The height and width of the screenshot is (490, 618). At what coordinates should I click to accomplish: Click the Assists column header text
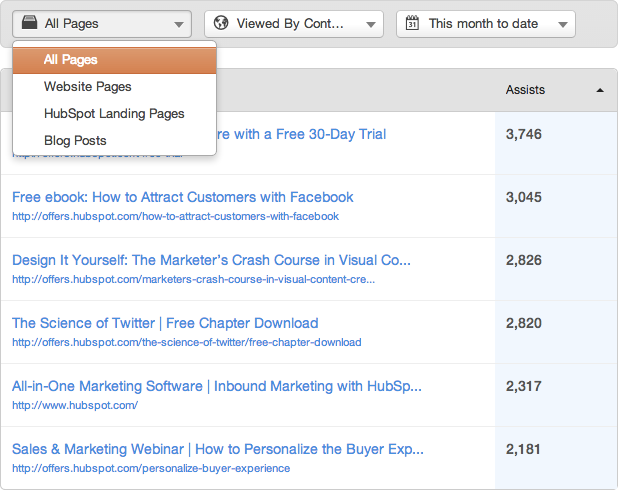click(x=525, y=90)
